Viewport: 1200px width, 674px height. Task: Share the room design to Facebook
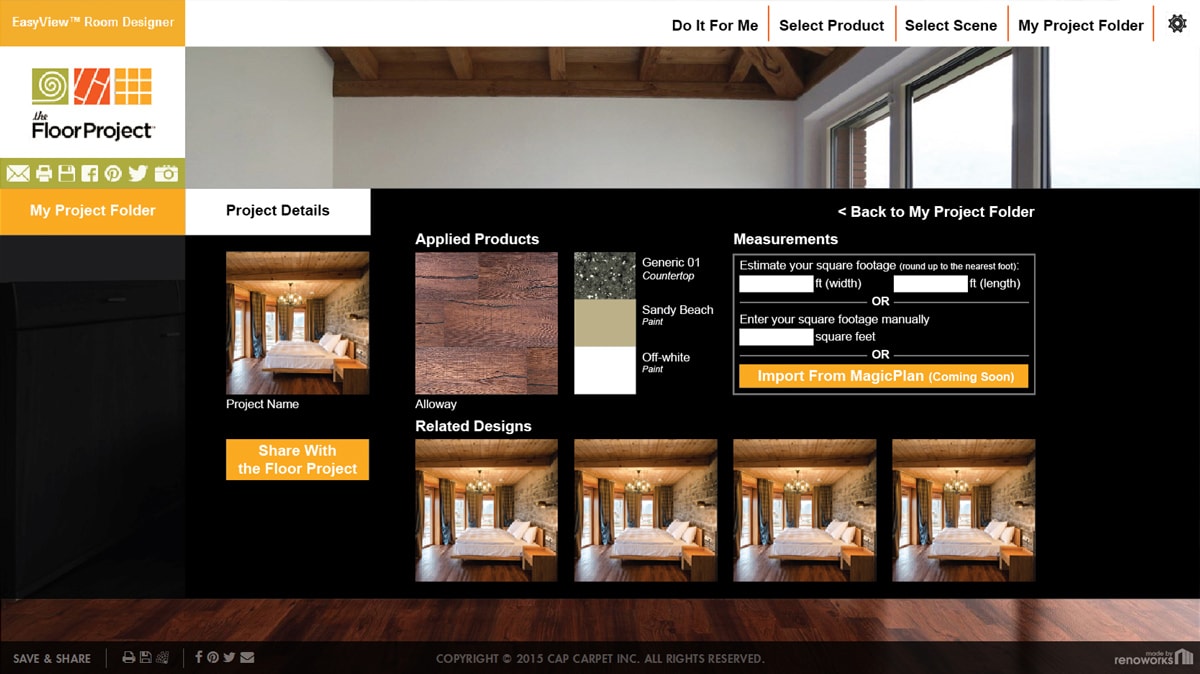click(x=90, y=173)
